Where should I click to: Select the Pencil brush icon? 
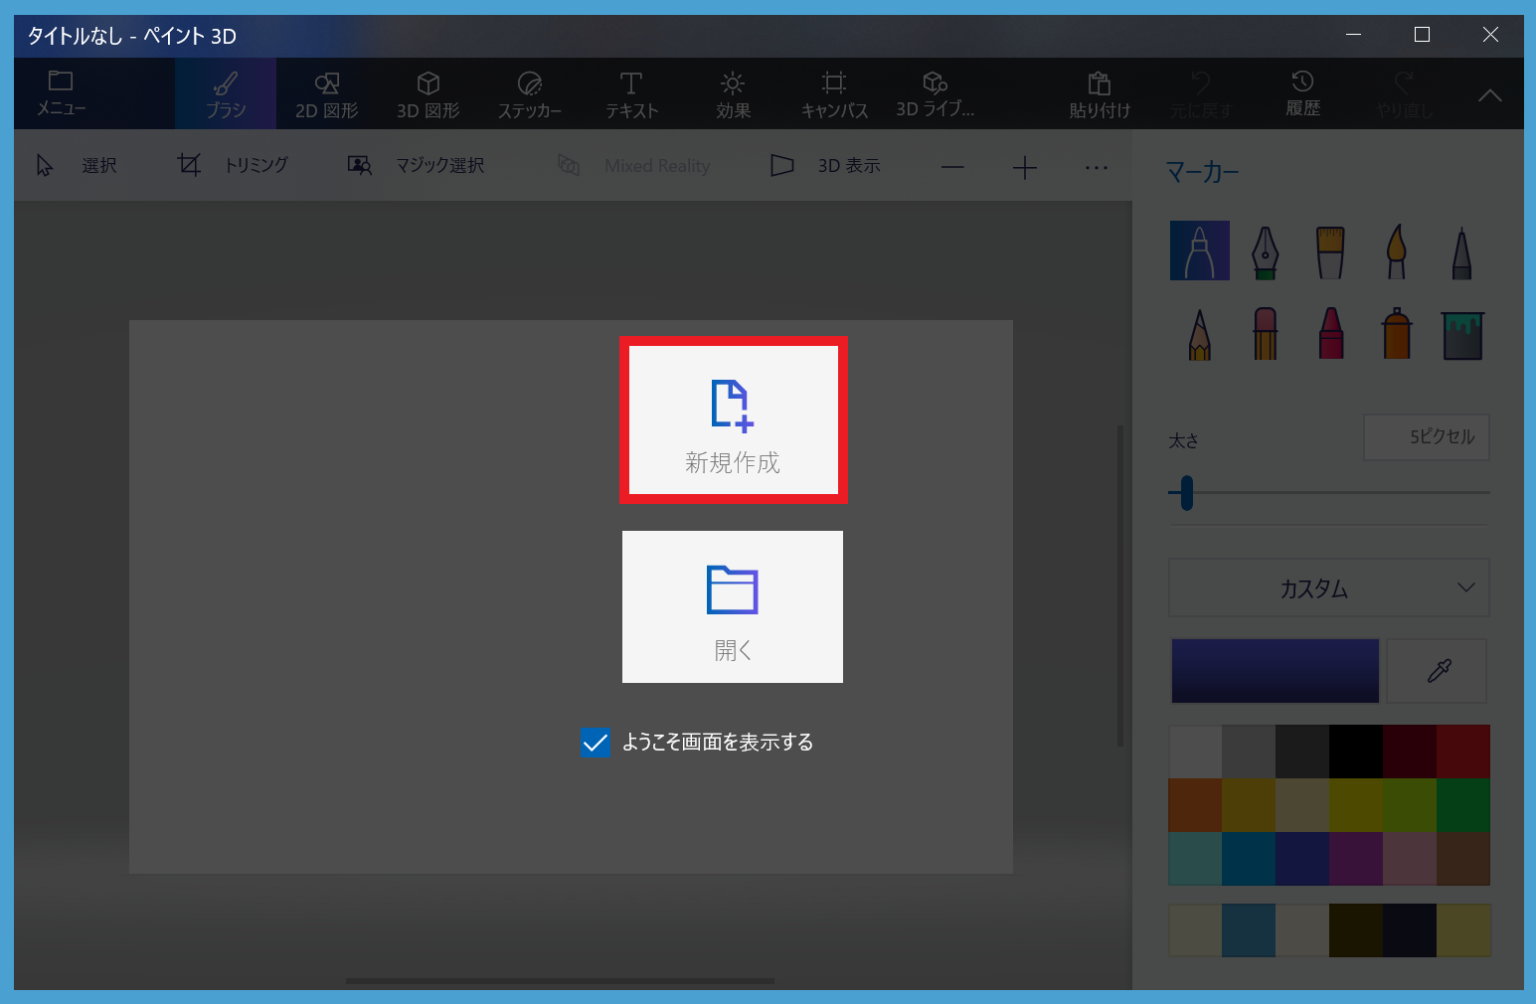[1199, 333]
